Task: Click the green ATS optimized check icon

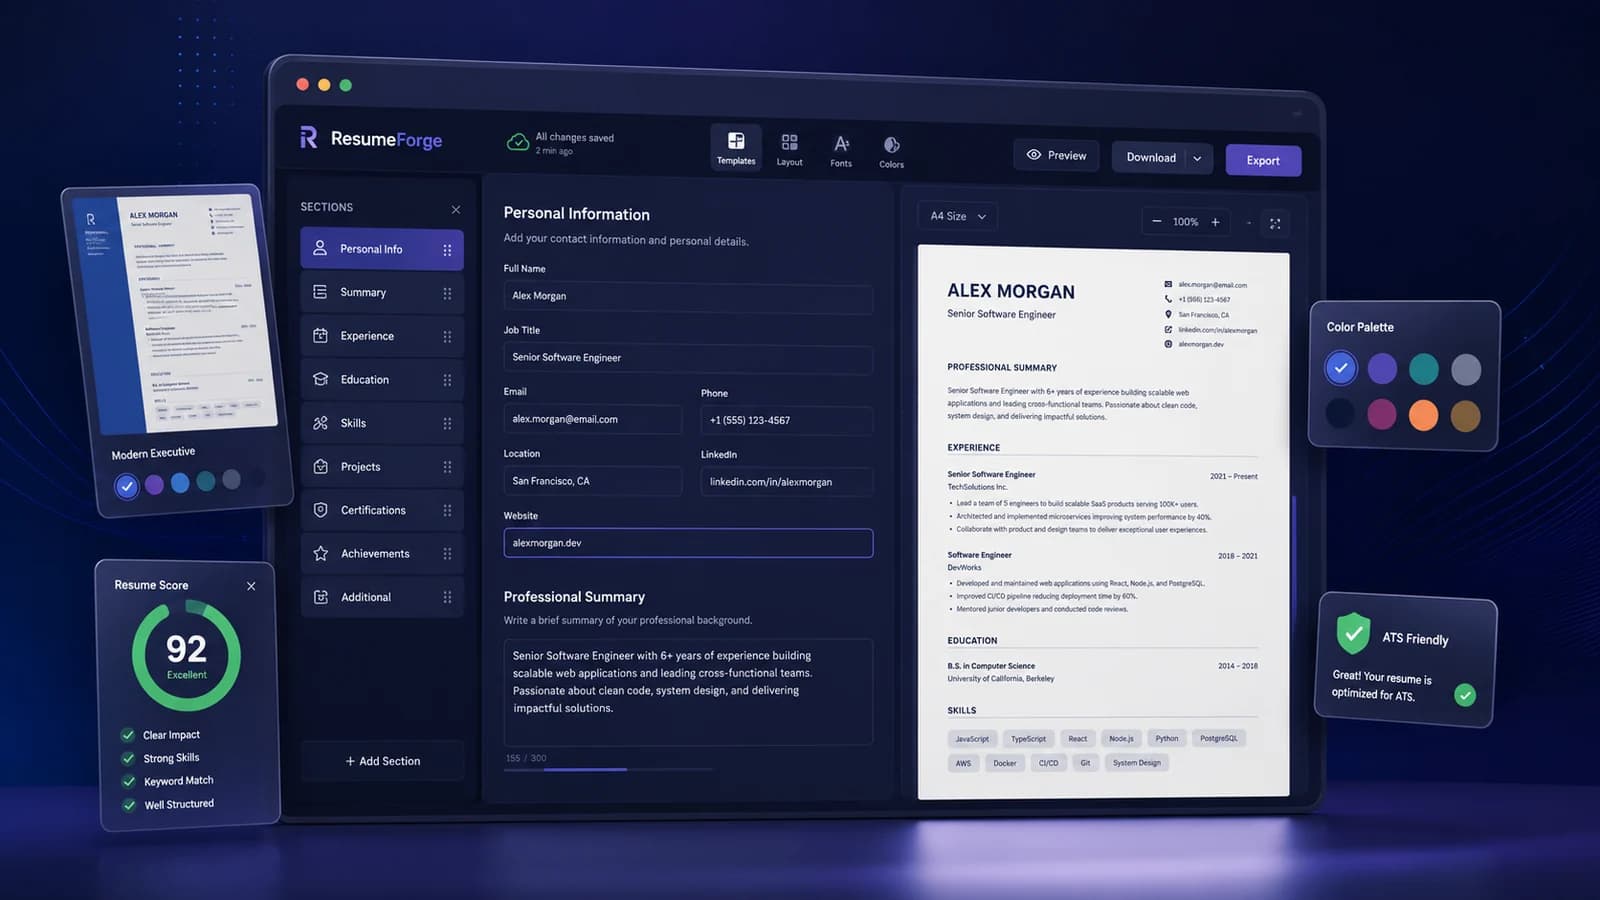Action: (1465, 694)
